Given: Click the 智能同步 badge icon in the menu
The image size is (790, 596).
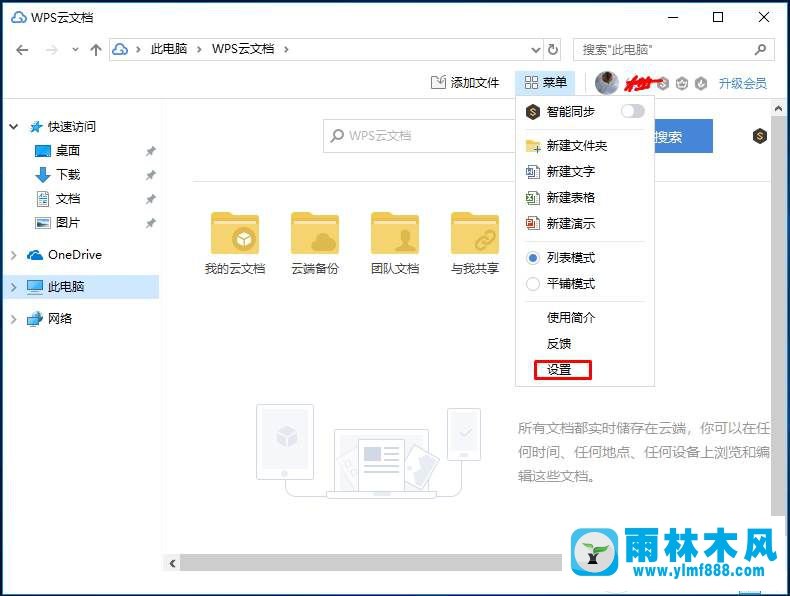Looking at the screenshot, I should [x=533, y=111].
